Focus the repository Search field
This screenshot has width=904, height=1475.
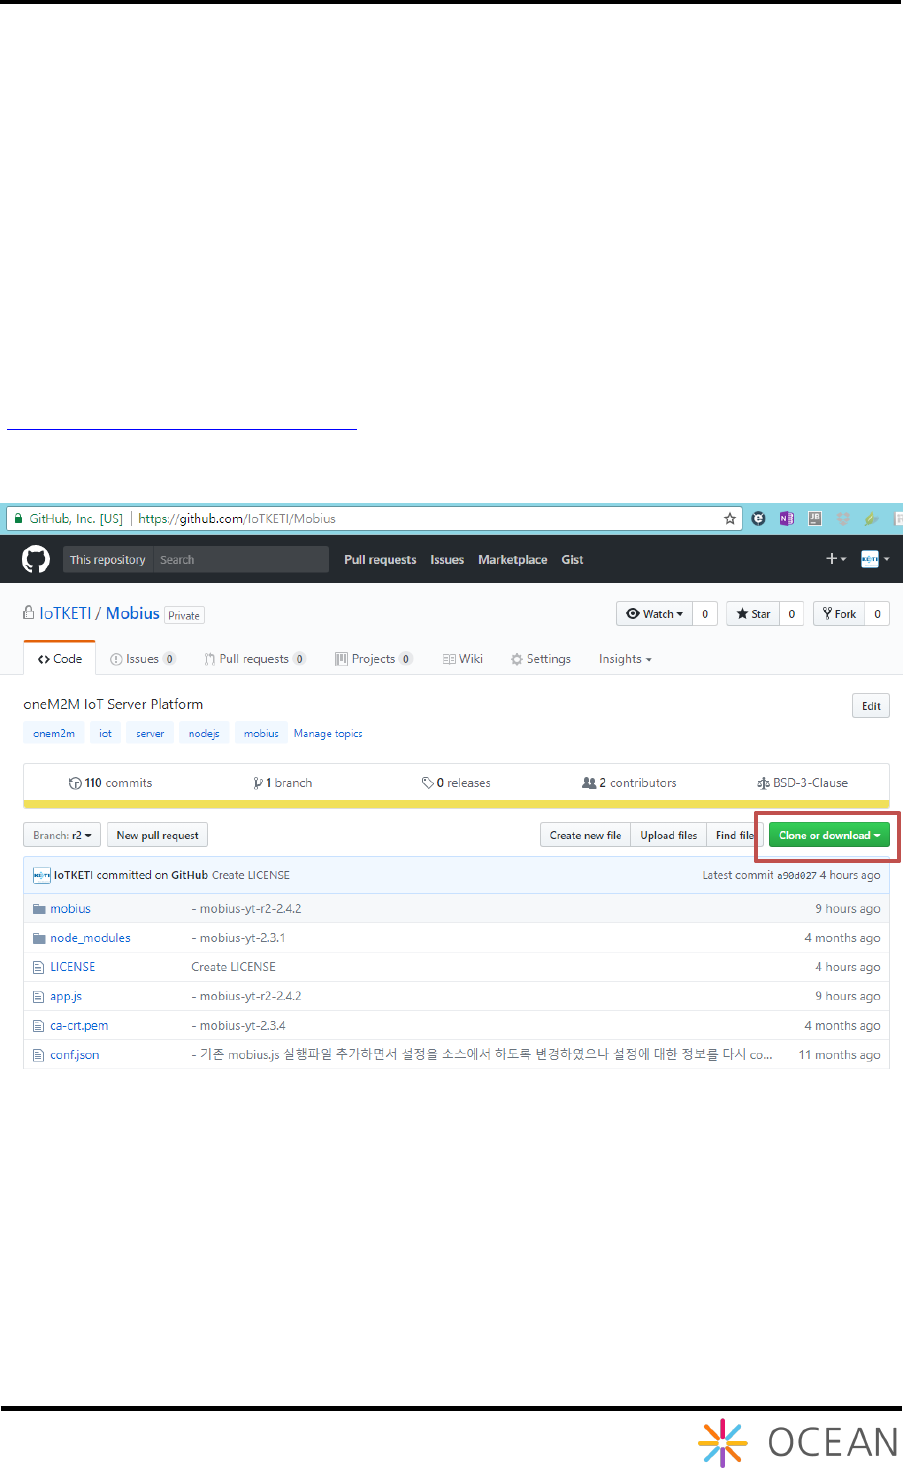point(241,559)
